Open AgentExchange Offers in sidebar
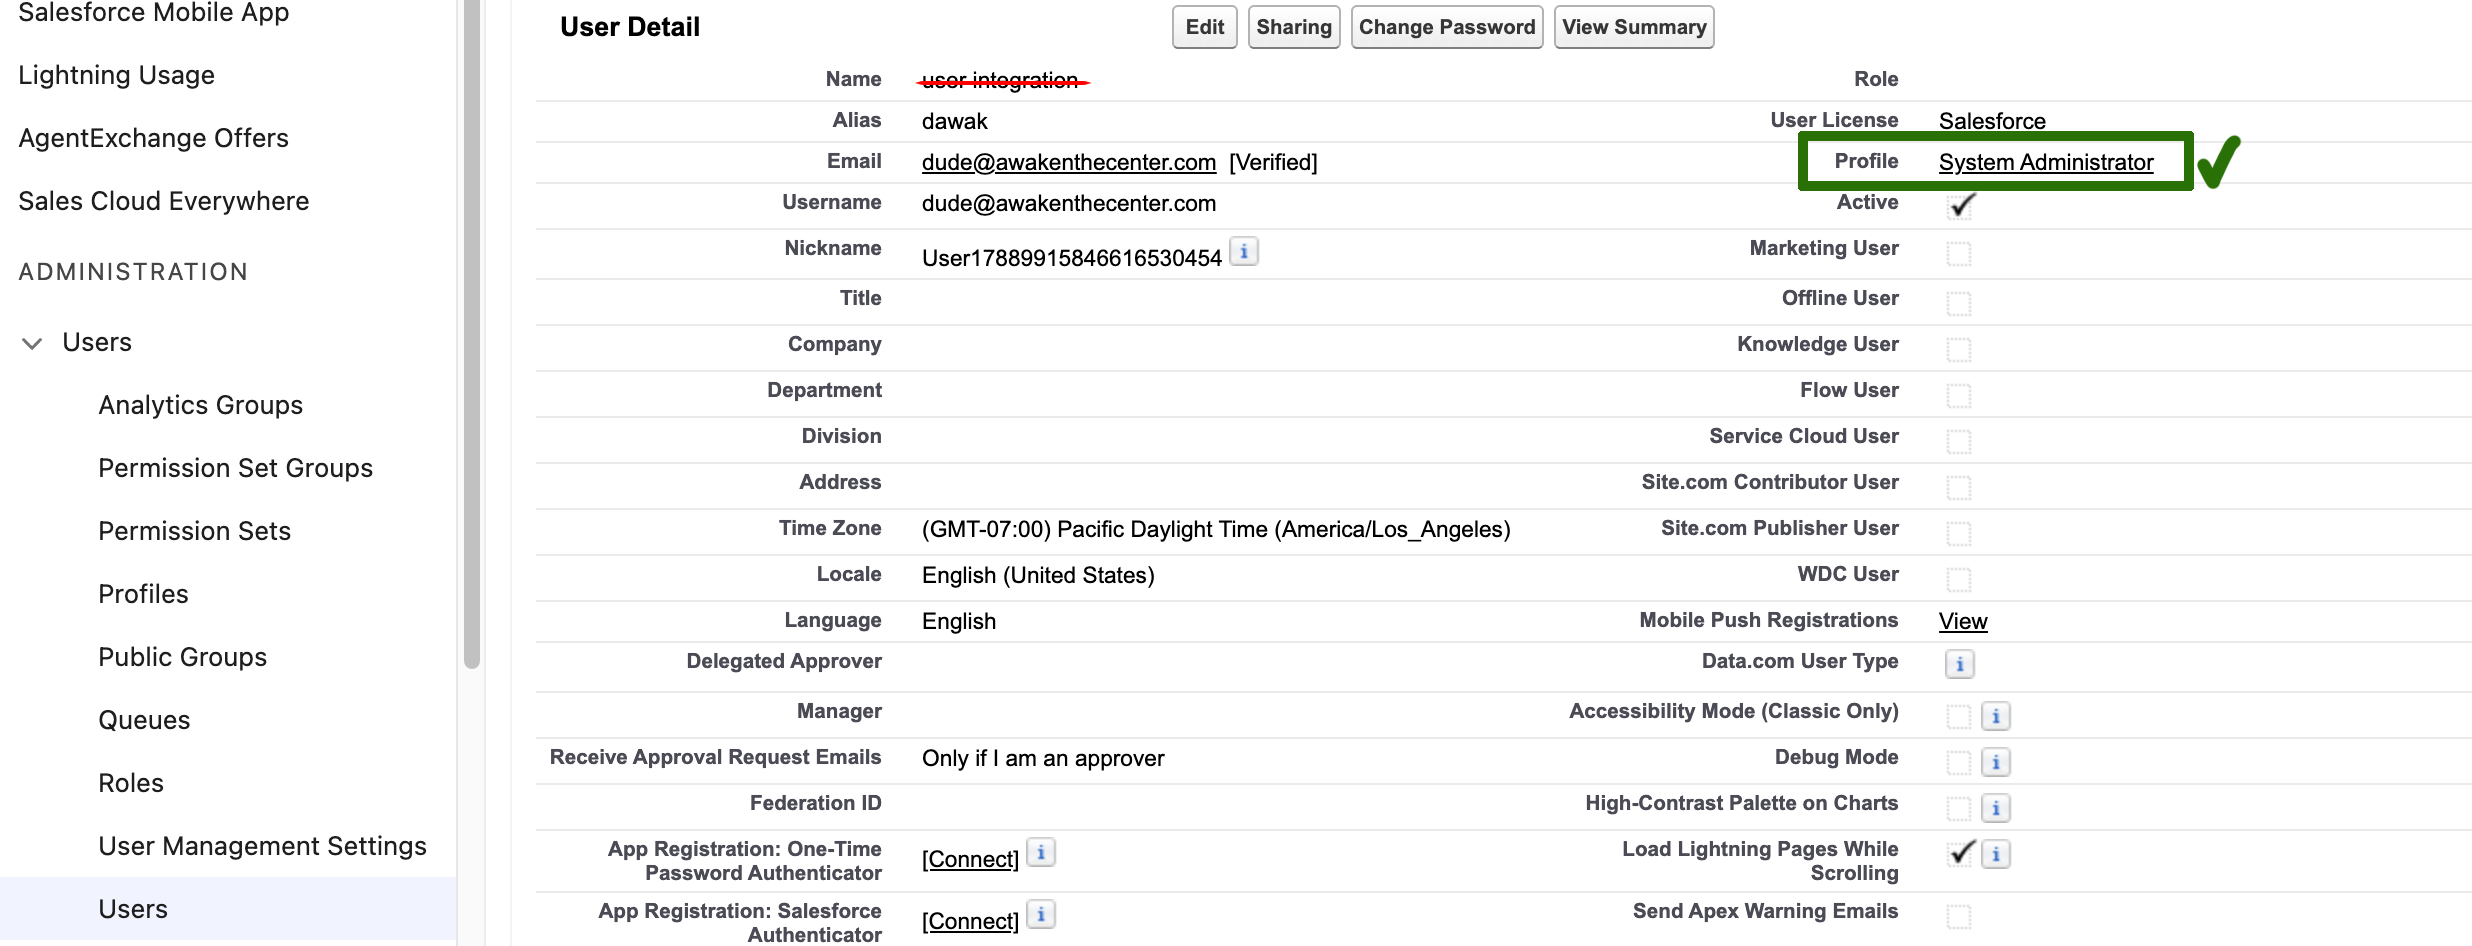Image resolution: width=2472 pixels, height=946 pixels. (153, 138)
